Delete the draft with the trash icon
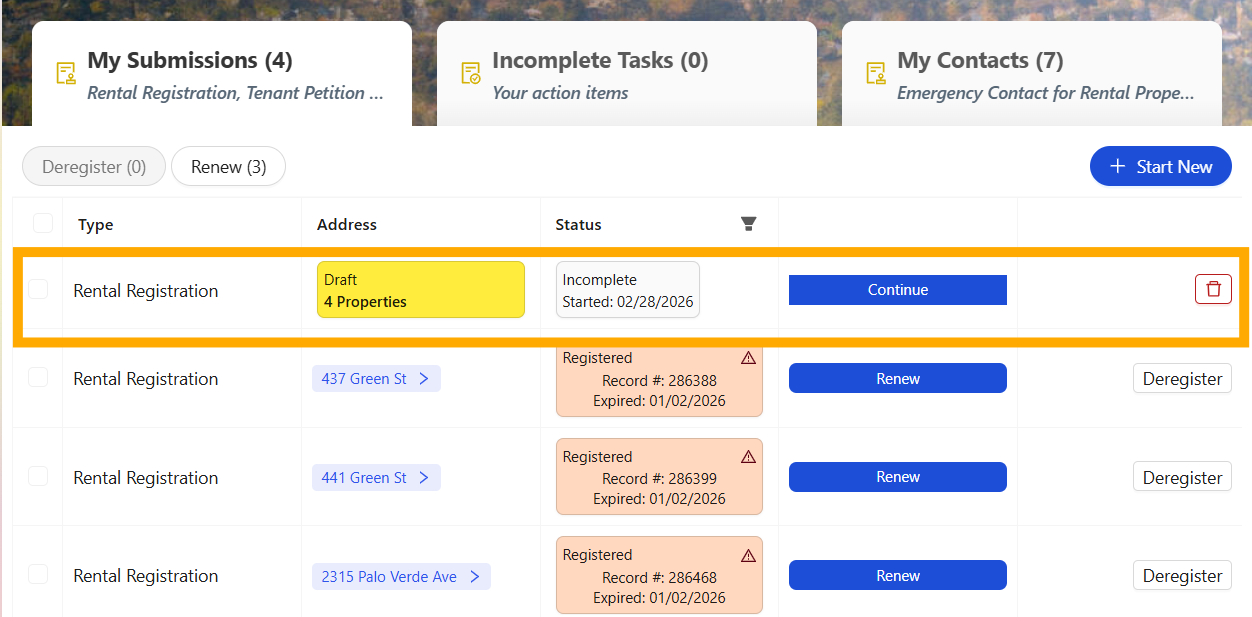The width and height of the screenshot is (1252, 617). click(1213, 289)
